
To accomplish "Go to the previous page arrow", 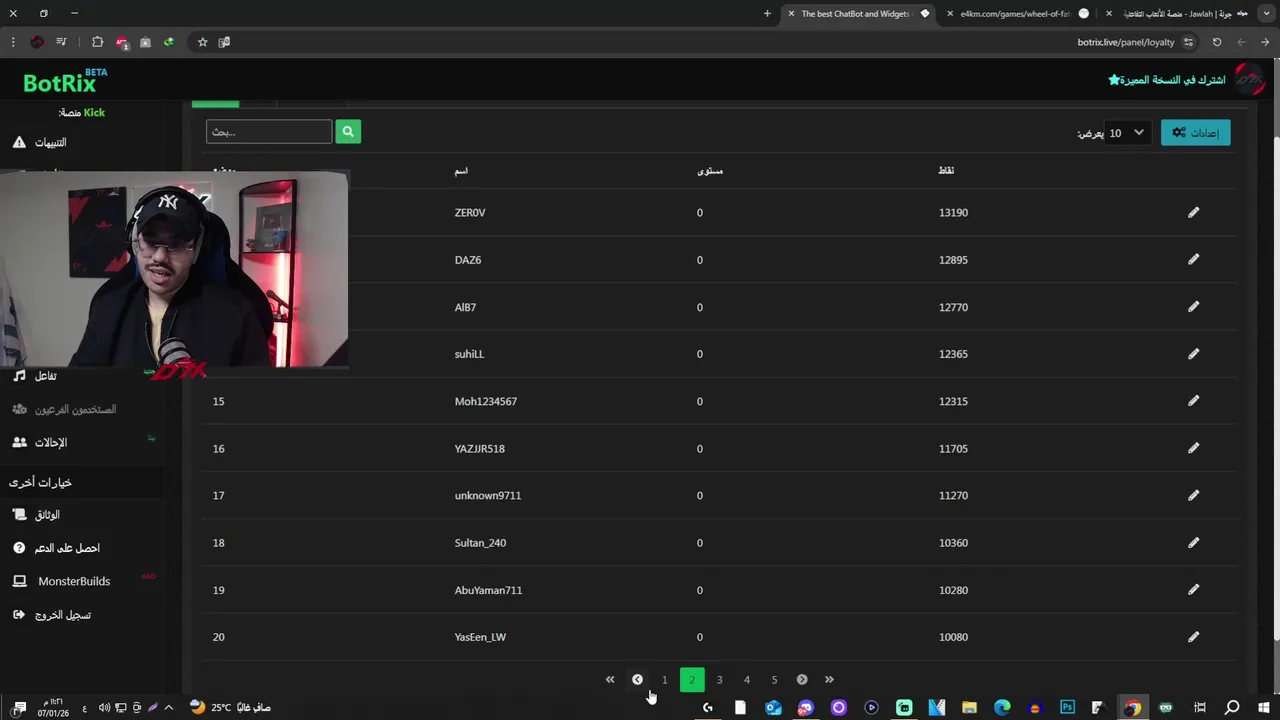I will [x=637, y=680].
